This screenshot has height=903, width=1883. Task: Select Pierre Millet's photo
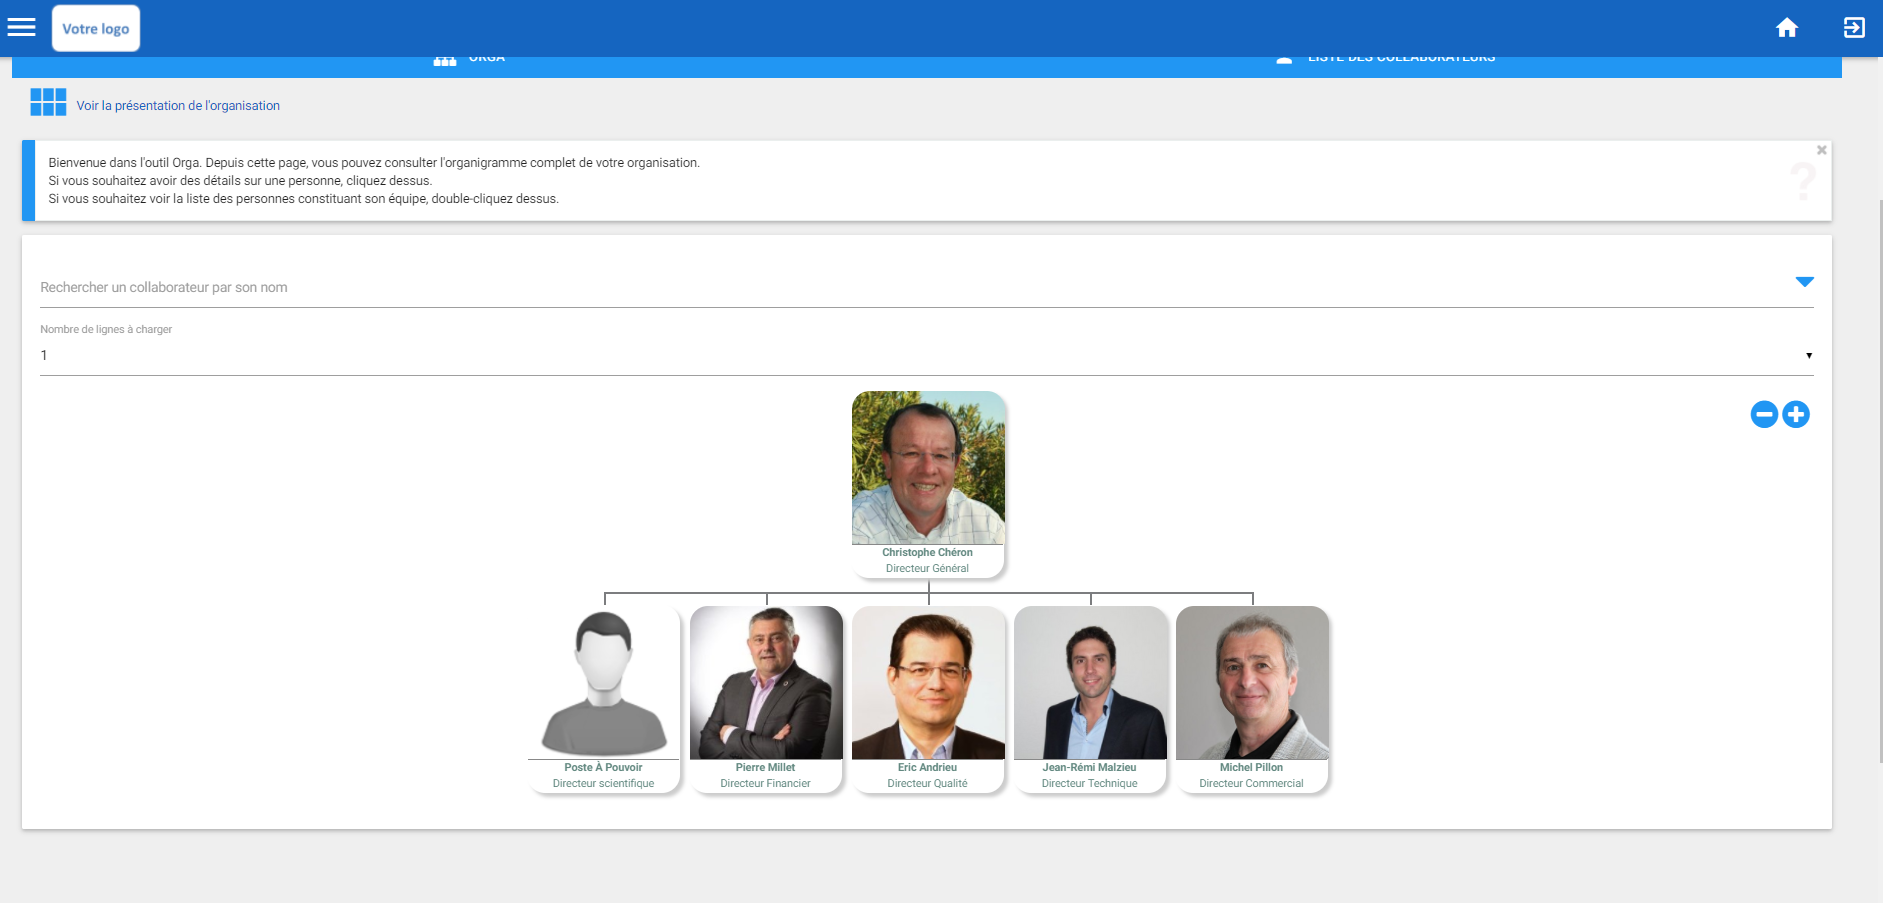click(x=766, y=683)
